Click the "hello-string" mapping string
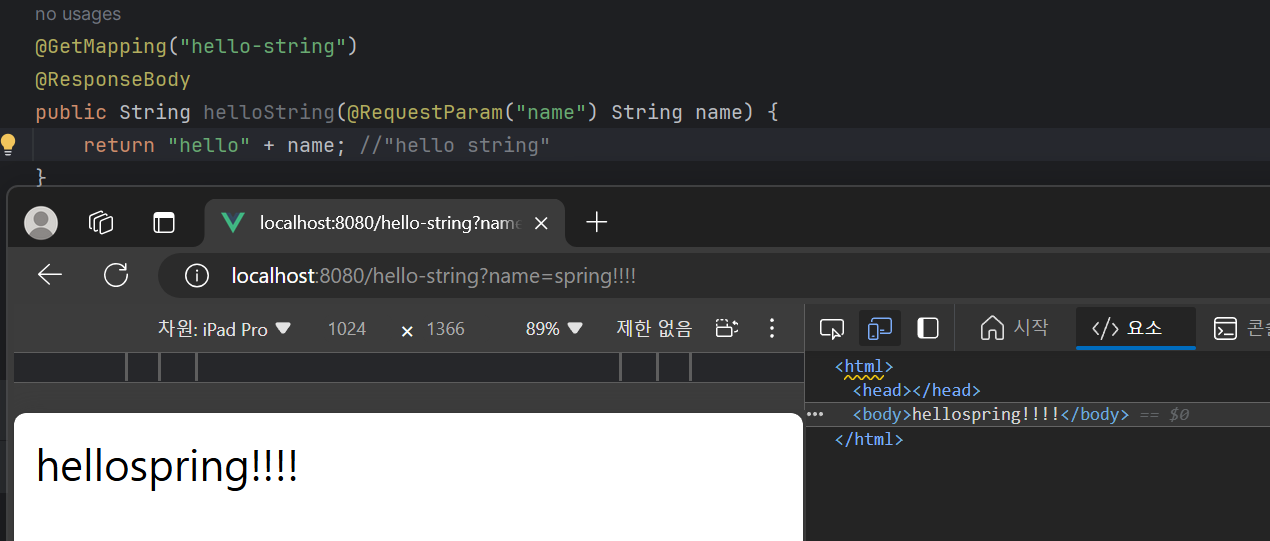This screenshot has height=541, width=1270. click(x=263, y=47)
